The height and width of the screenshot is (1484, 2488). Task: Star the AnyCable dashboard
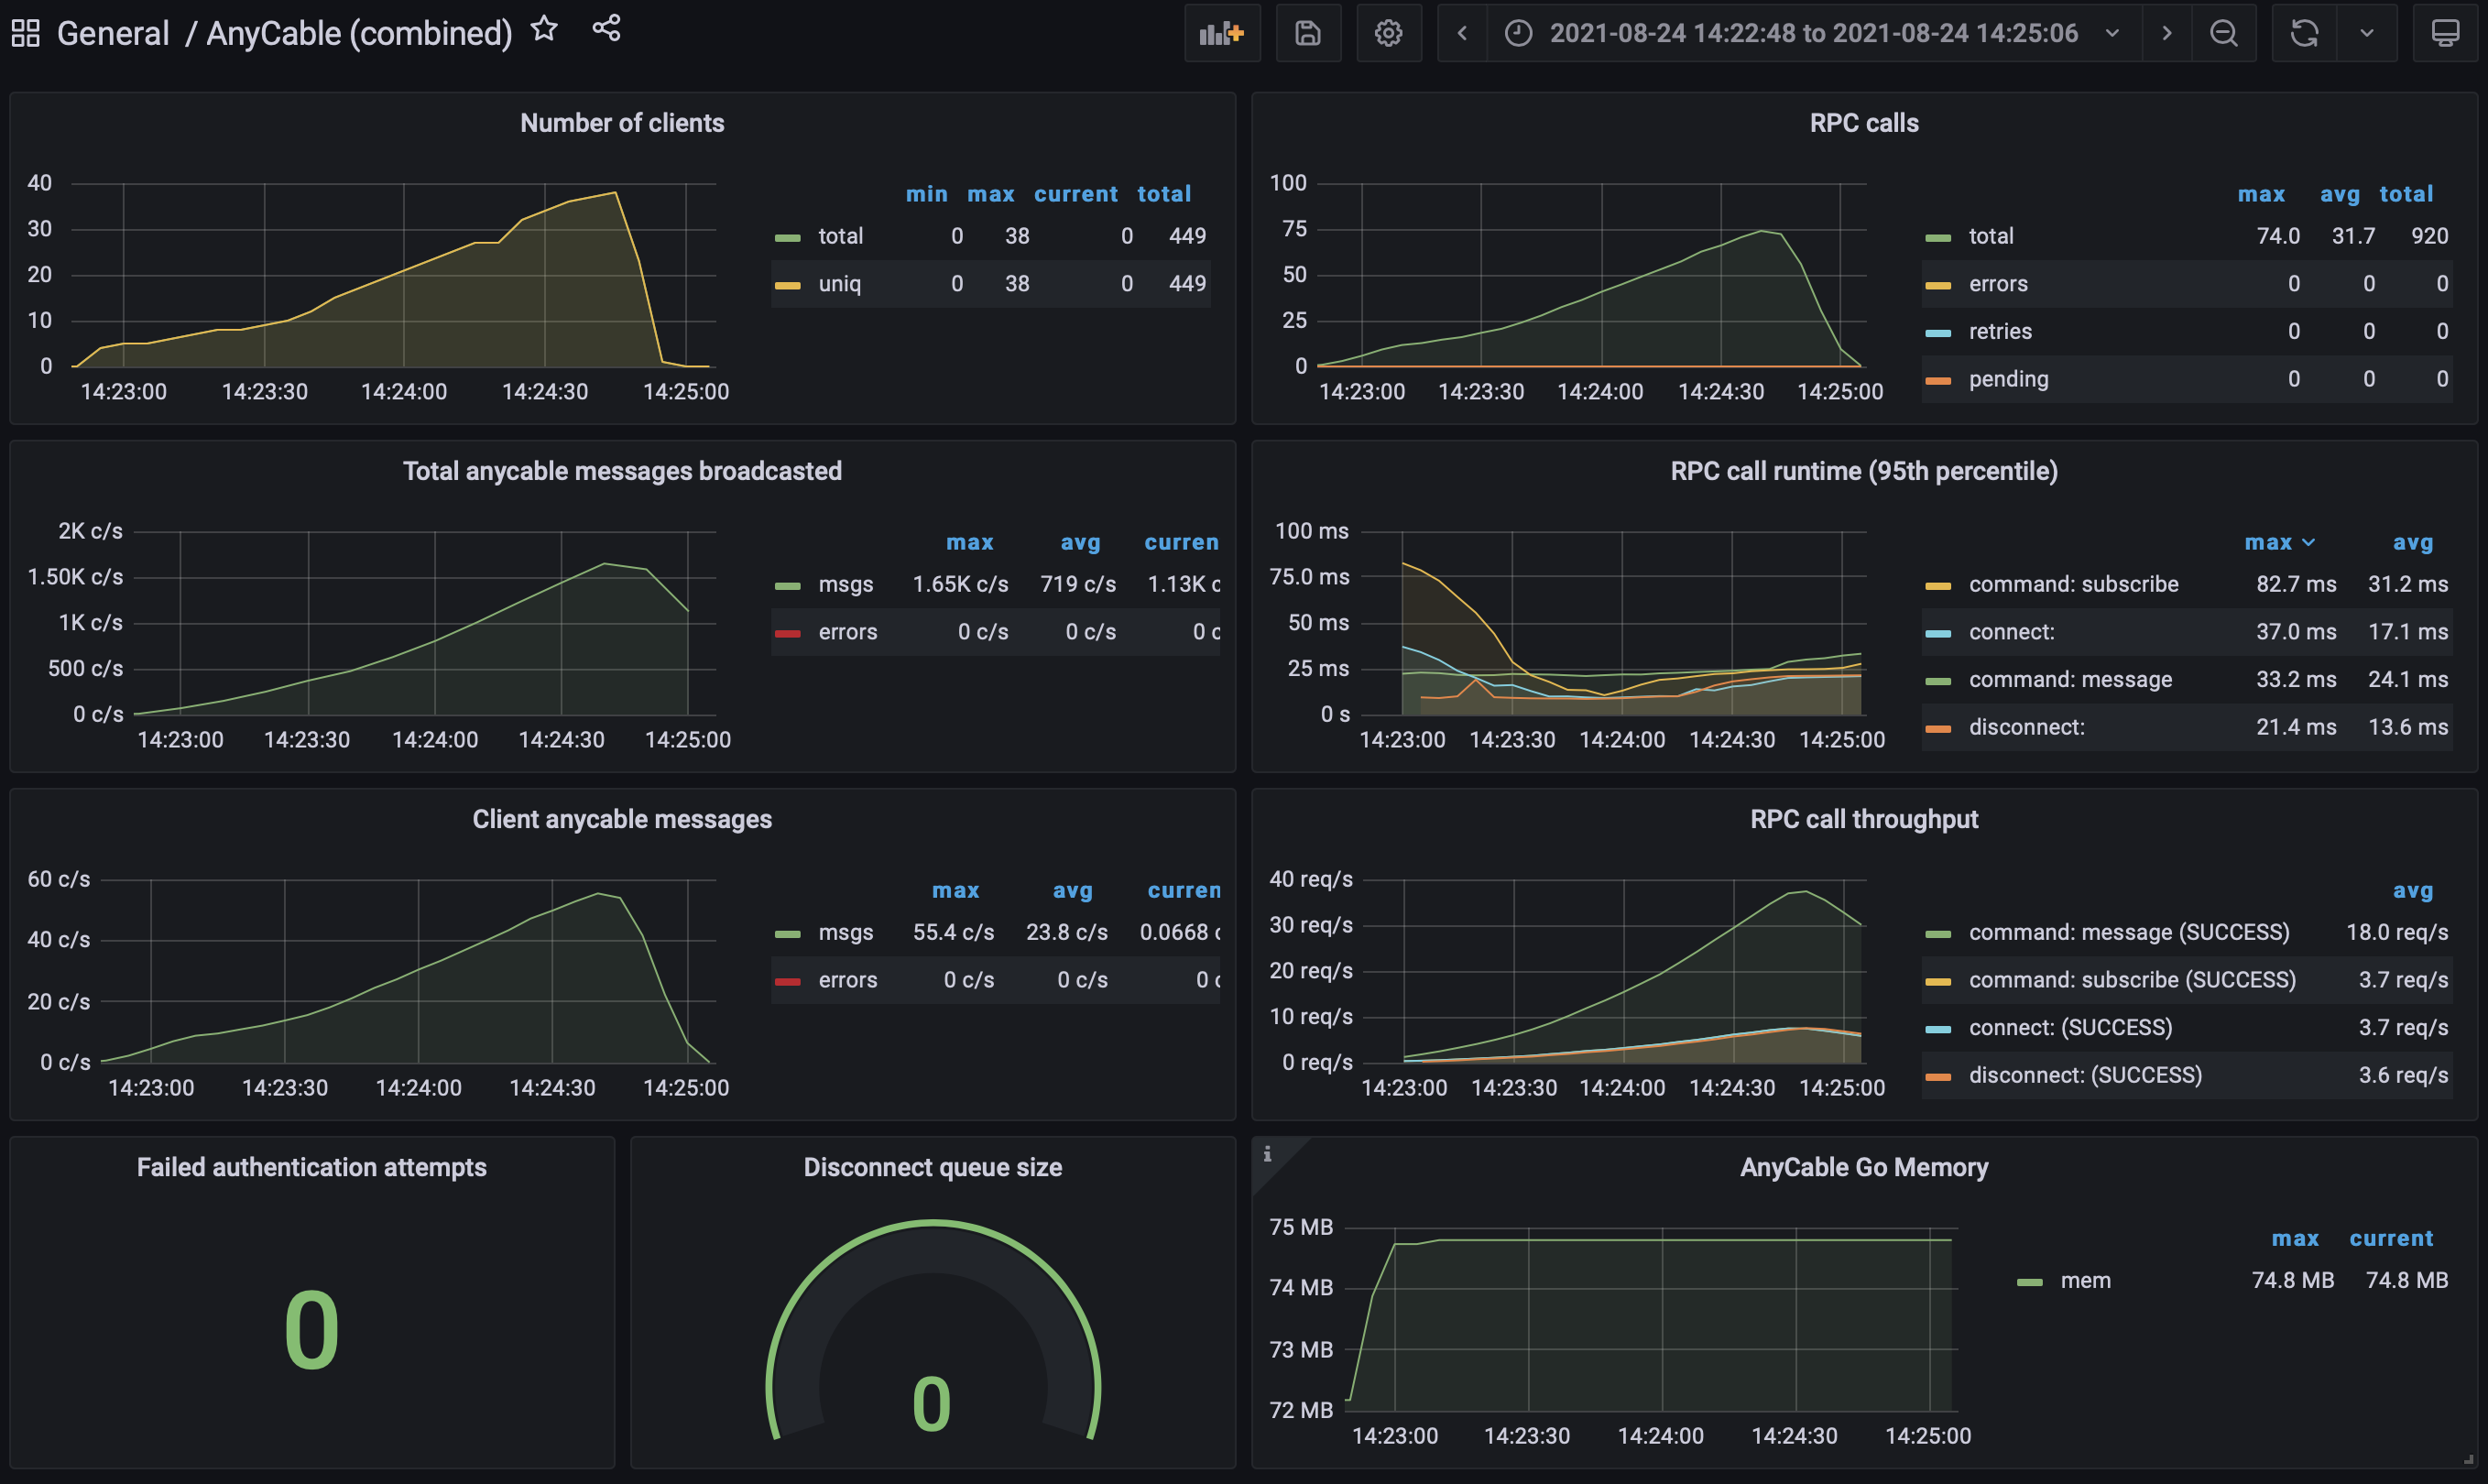tap(543, 29)
